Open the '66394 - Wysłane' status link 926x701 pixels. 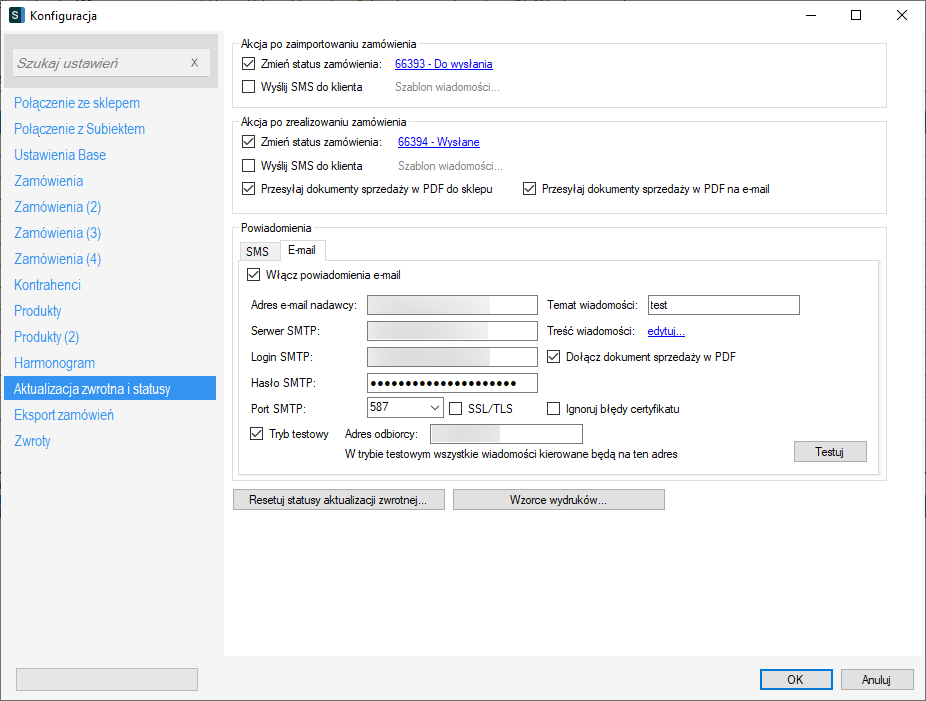[438, 142]
